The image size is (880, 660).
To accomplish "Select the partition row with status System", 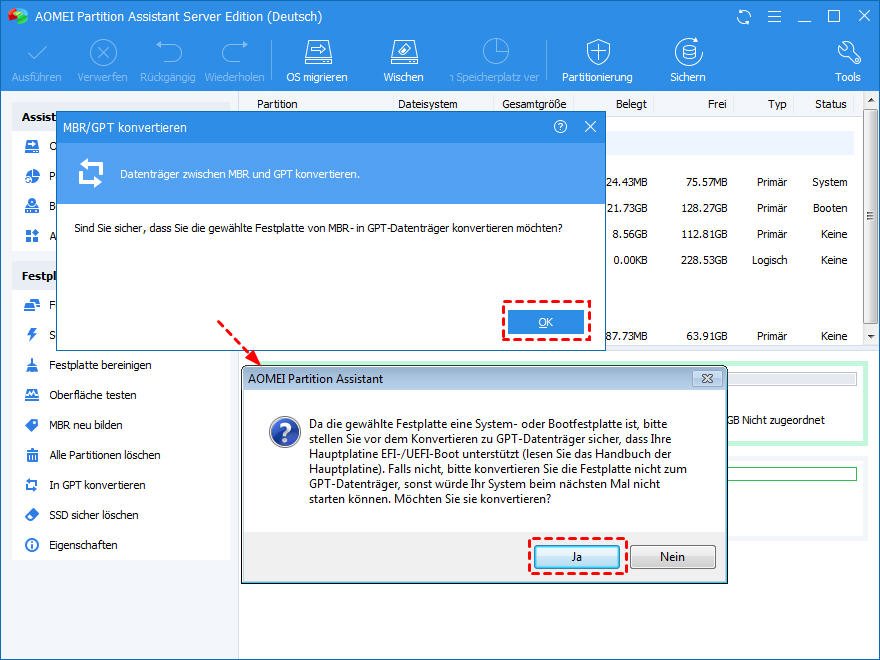I will coord(730,182).
